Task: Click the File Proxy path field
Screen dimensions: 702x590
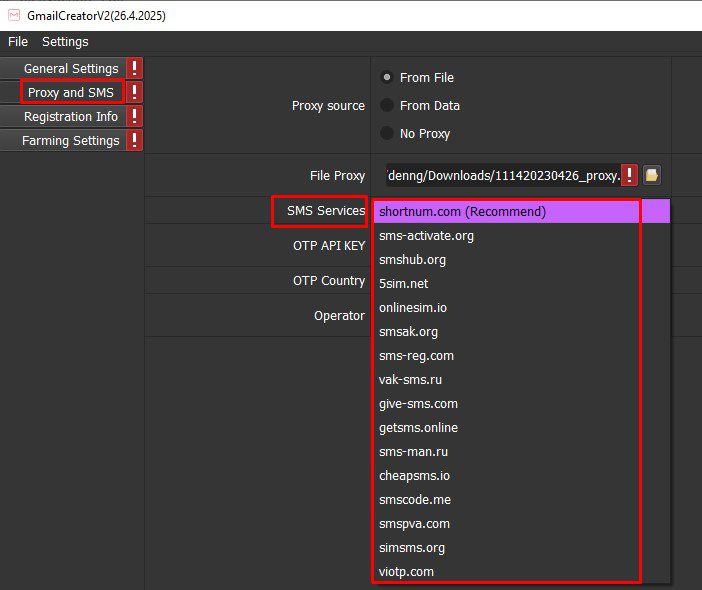Action: point(504,175)
